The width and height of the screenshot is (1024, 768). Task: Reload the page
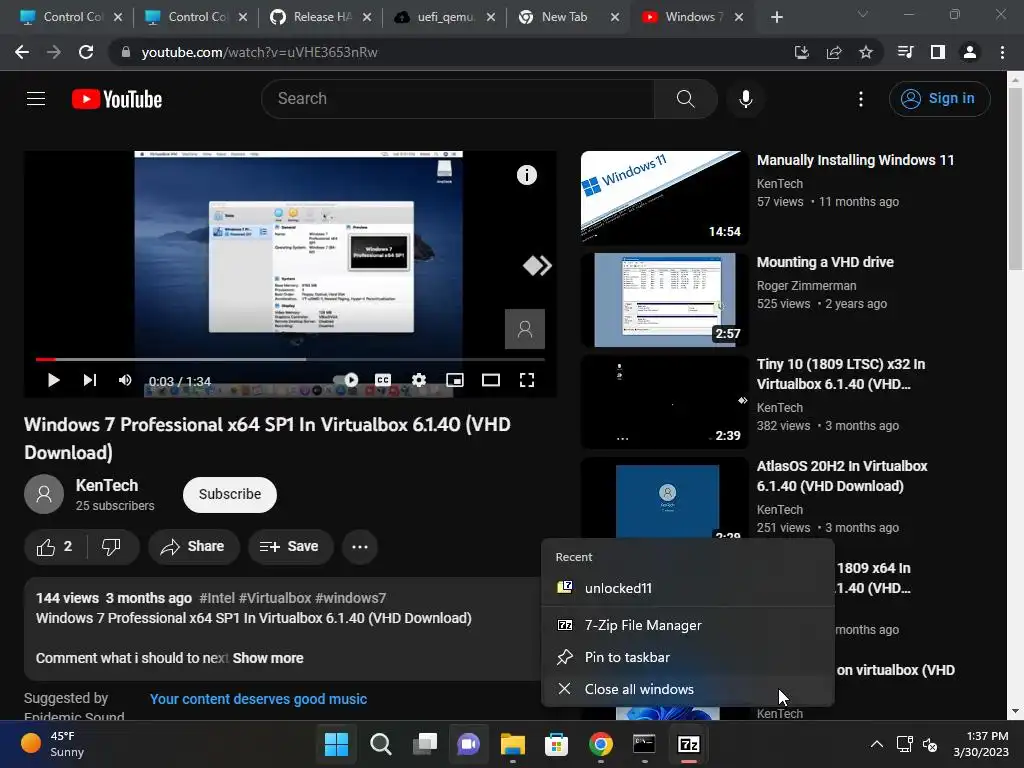(86, 52)
